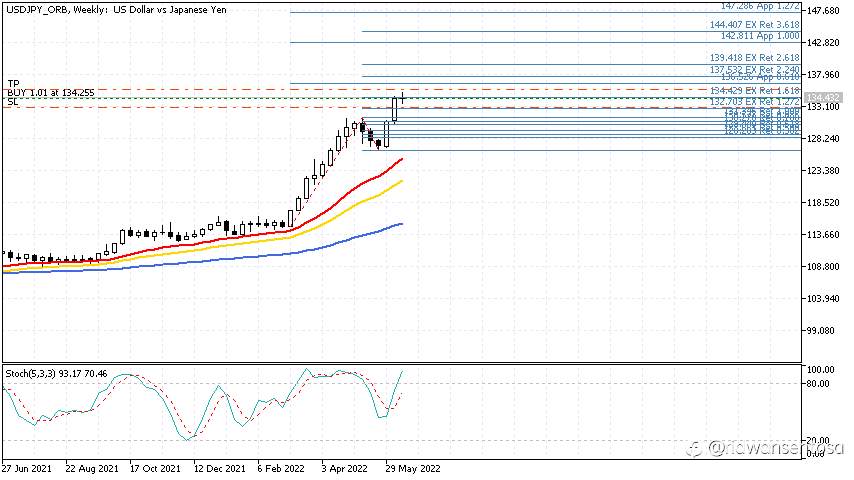Click the 134.429 EX Ret 1.618 level label

tap(754, 90)
